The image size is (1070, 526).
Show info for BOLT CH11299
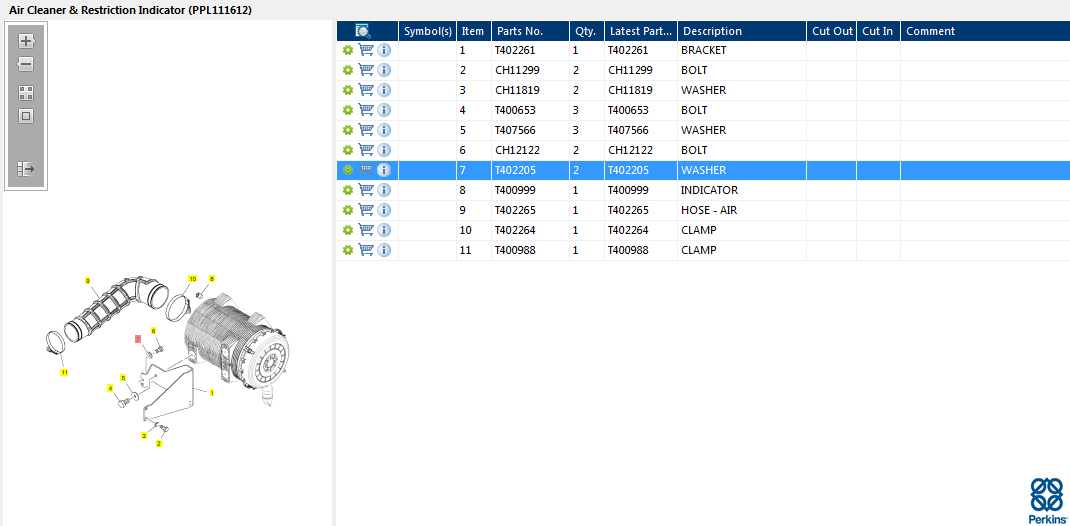[384, 70]
